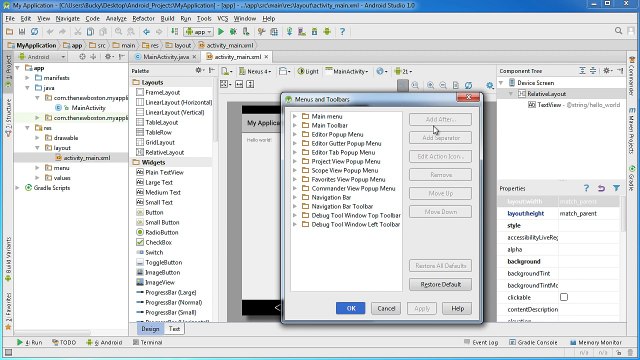Switch to the Text editor tab

coord(174,329)
